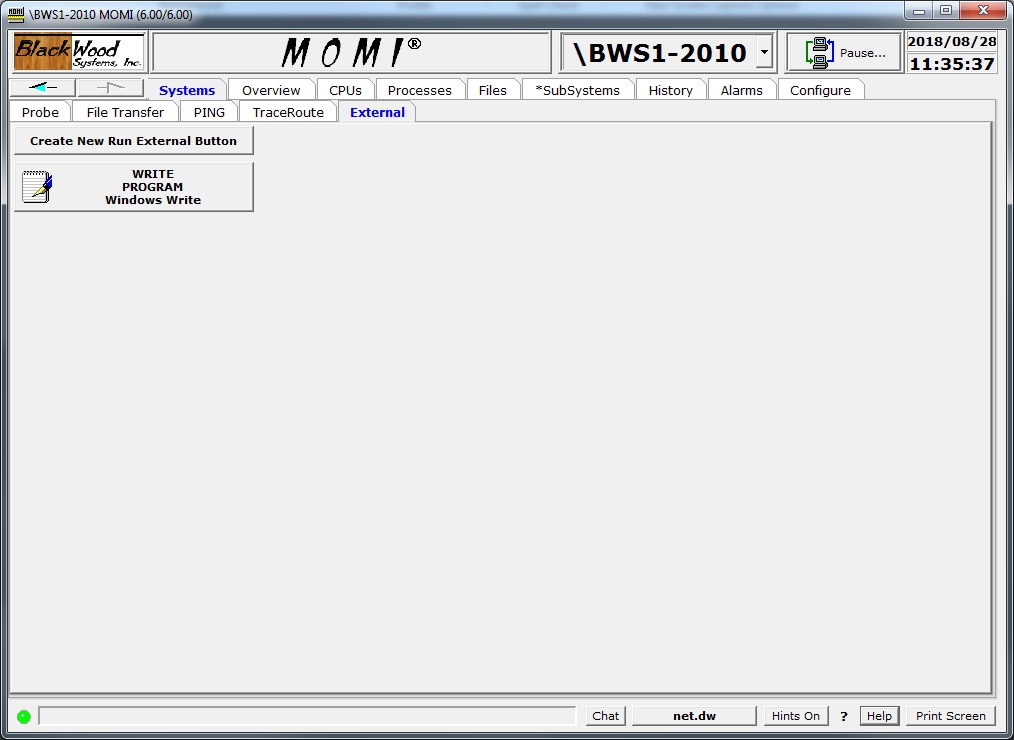Click the \BWS1-2010 system name field
The image size is (1014, 740).
659,52
